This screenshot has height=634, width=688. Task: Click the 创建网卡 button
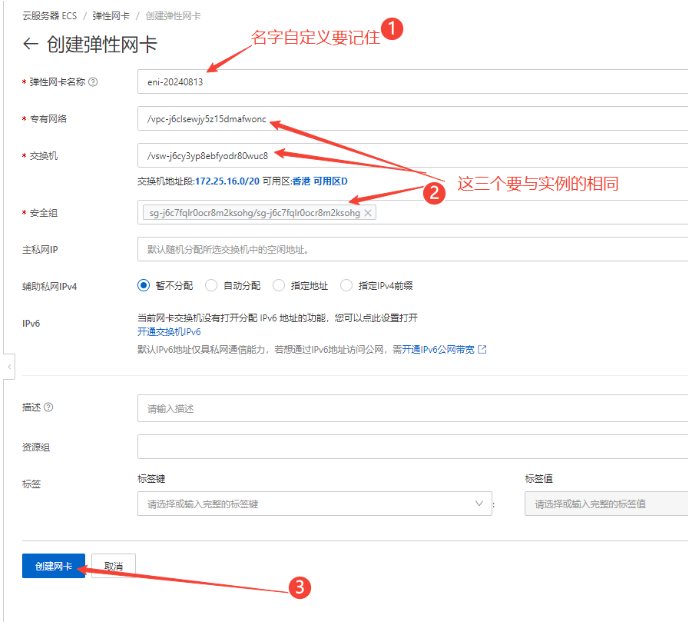53,566
